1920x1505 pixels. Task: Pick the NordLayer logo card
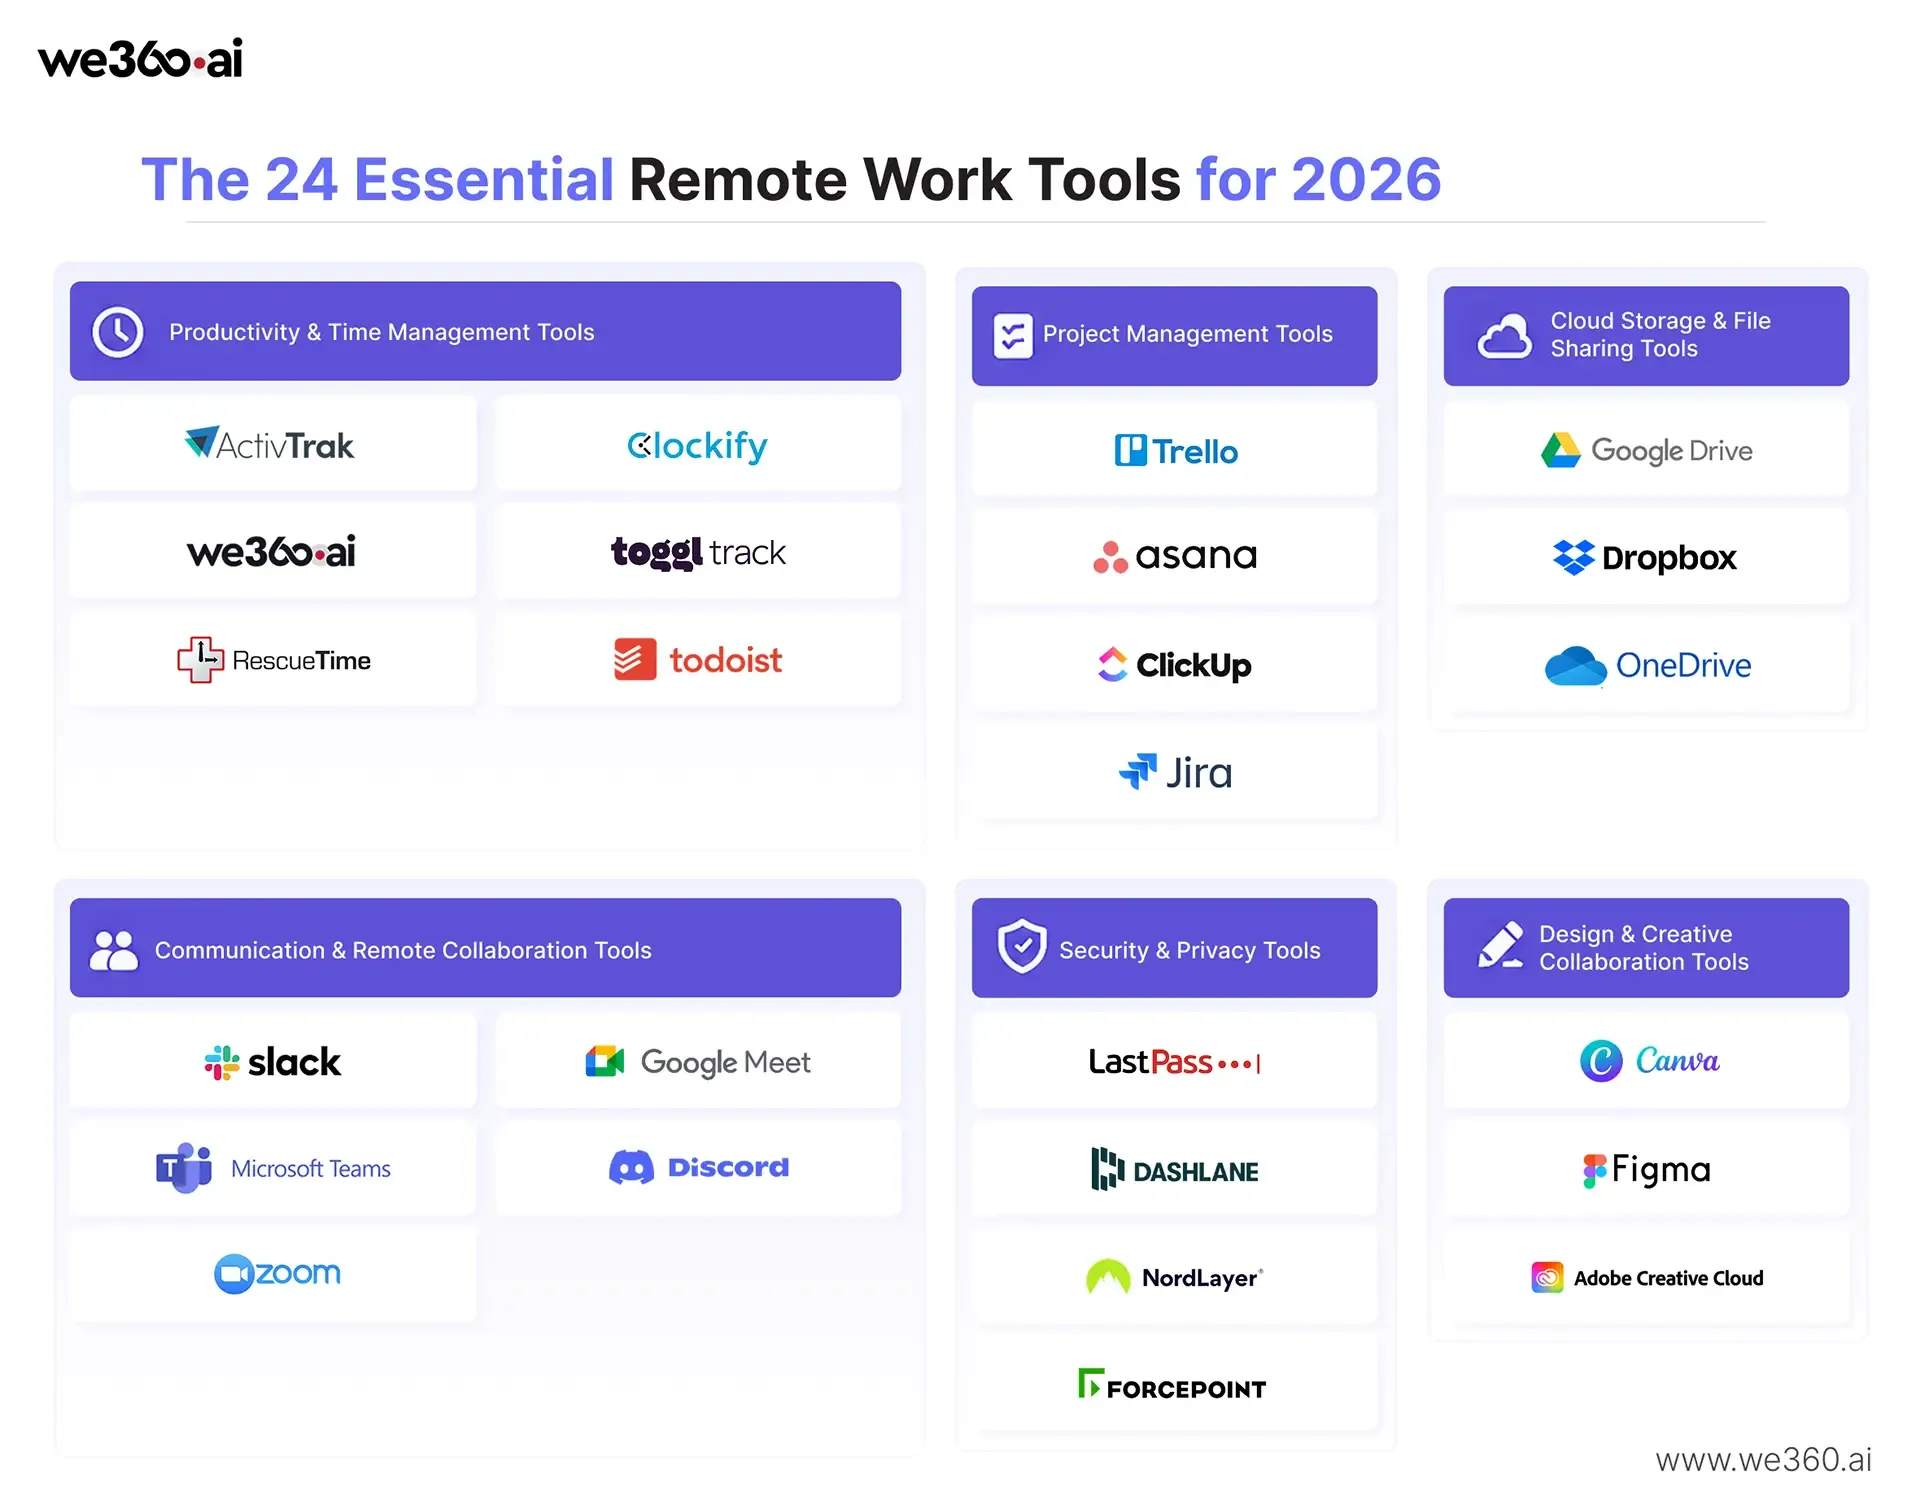point(1175,1278)
